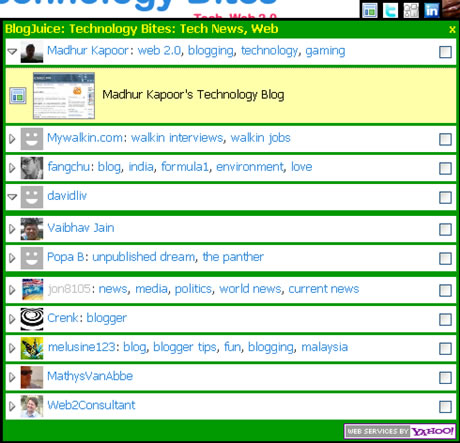Click melusine123's butterfly avatar
Viewport: 460px width, 443px height.
click(x=32, y=348)
